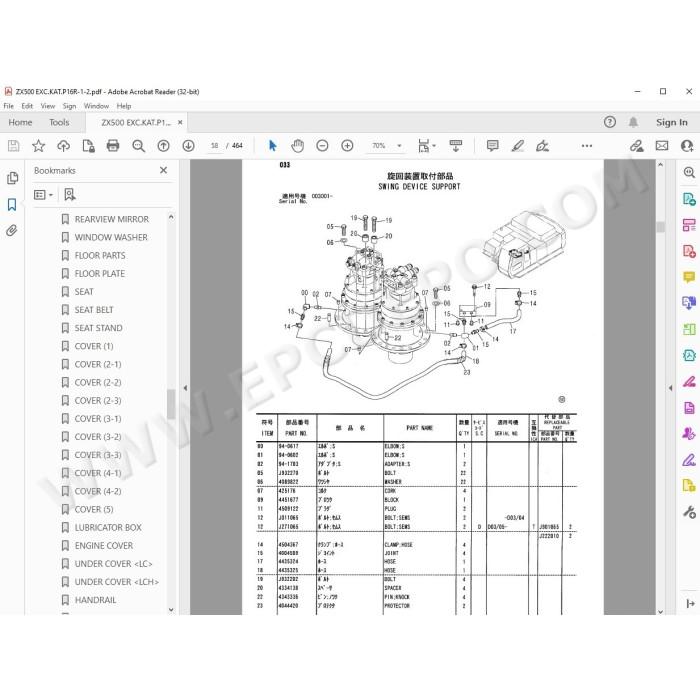Open the Window menu
Screen dimensions: 700x700
(96, 106)
